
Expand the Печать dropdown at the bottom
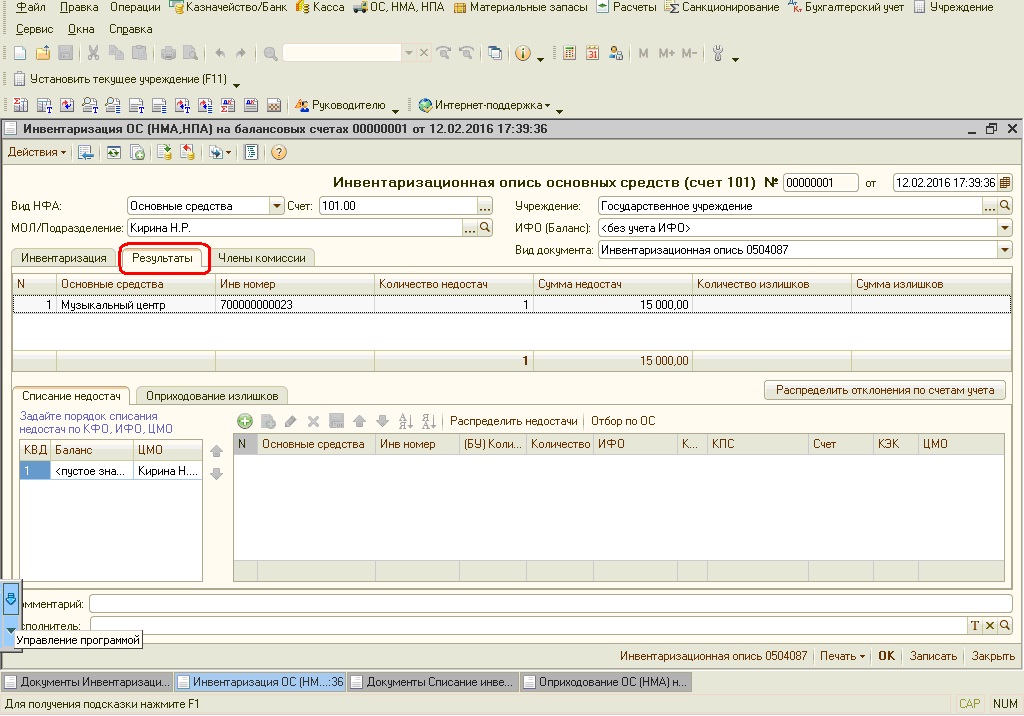pos(842,657)
